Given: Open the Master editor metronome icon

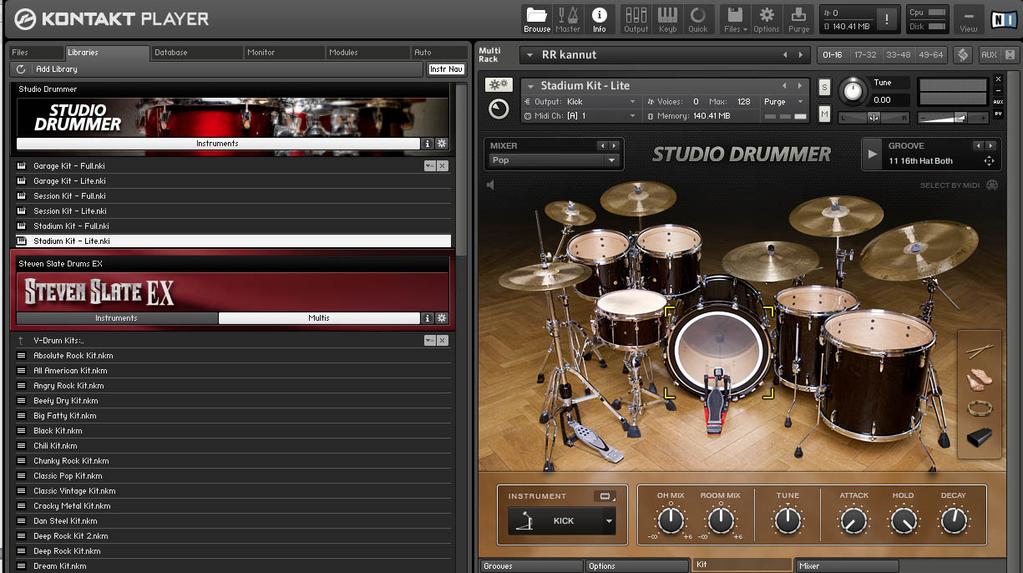Looking at the screenshot, I should pos(568,19).
